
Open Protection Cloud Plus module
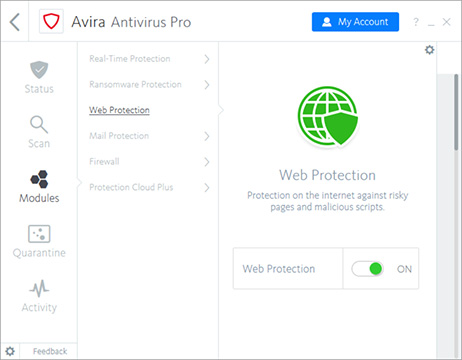click(x=131, y=187)
